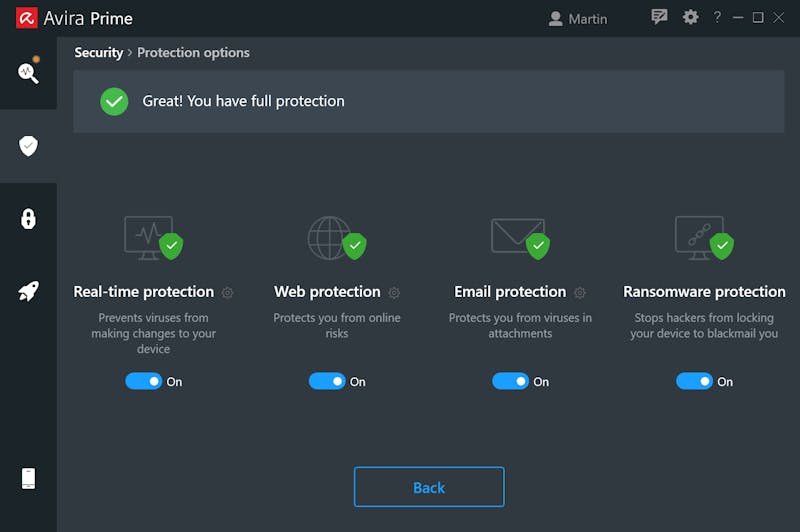Open the Status scan sidebar icon

[29, 72]
